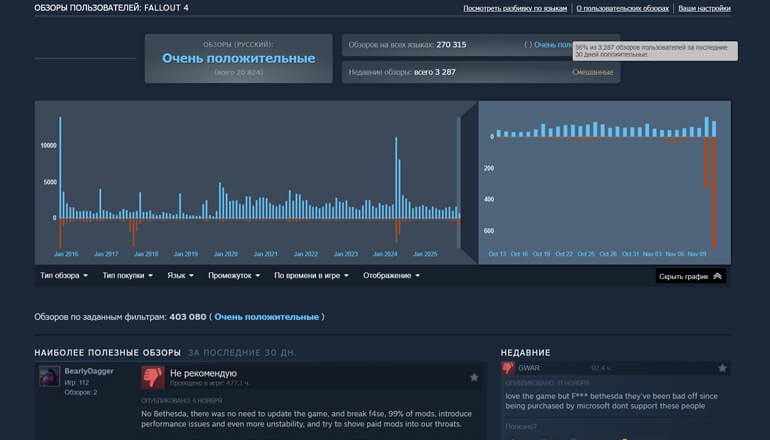Select the Russian Очень положительные review summary
Viewport: 770px width, 440px height.
[239, 58]
